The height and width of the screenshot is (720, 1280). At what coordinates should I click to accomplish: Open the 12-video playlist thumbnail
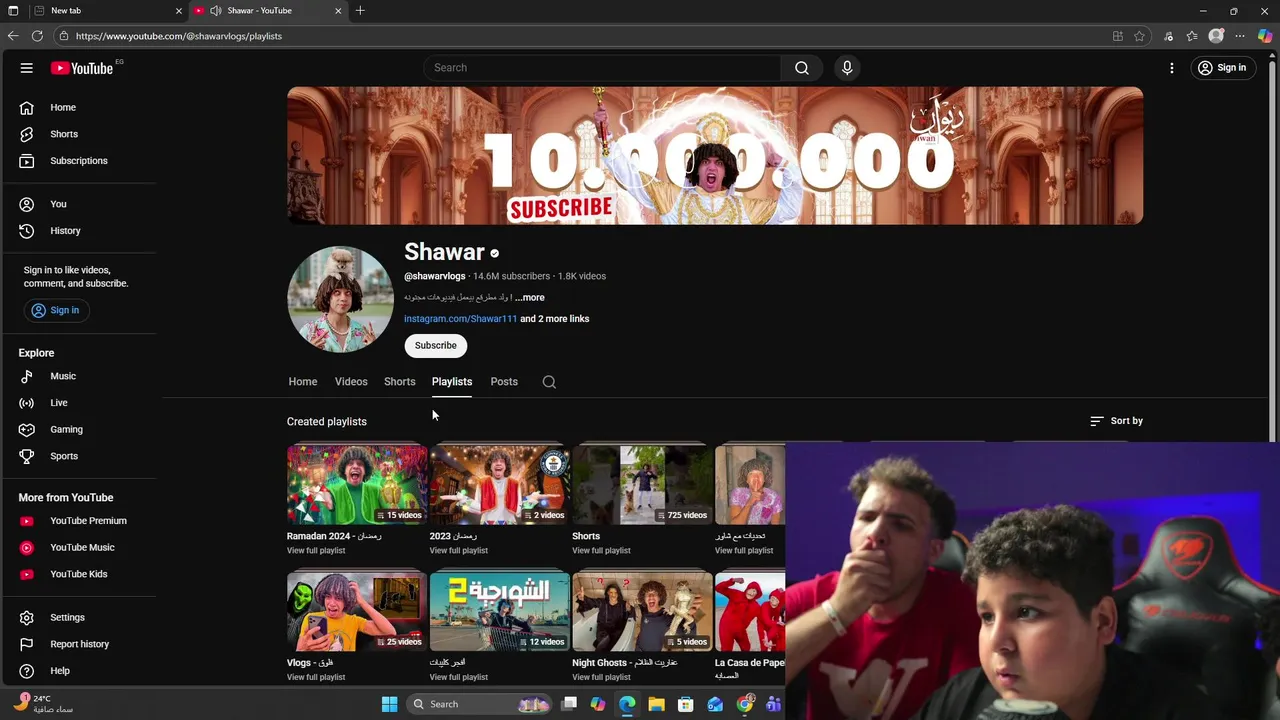pos(500,611)
